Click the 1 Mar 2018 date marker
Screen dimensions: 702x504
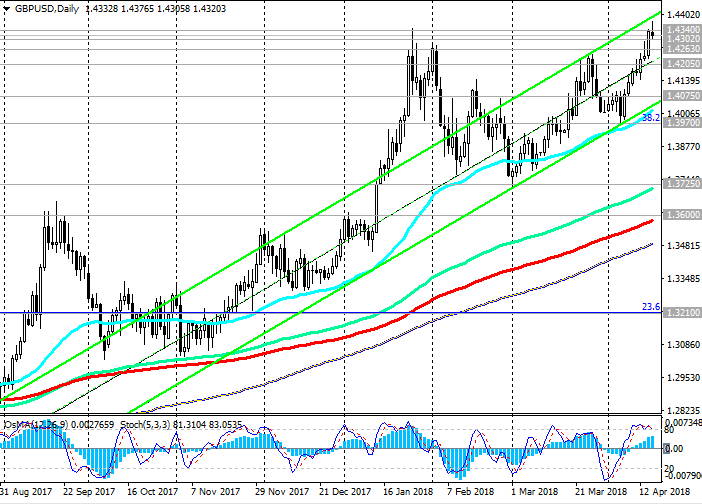[533, 494]
